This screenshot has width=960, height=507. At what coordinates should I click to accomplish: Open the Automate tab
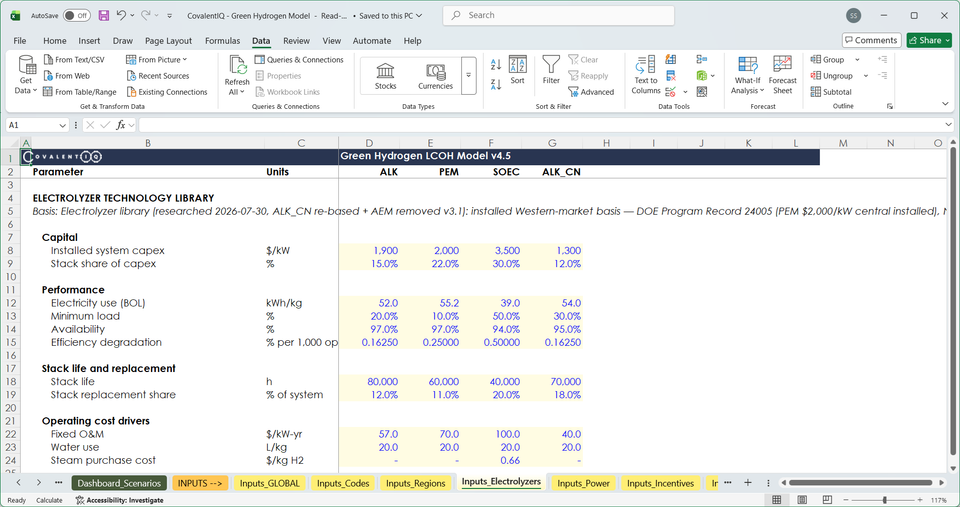[372, 40]
